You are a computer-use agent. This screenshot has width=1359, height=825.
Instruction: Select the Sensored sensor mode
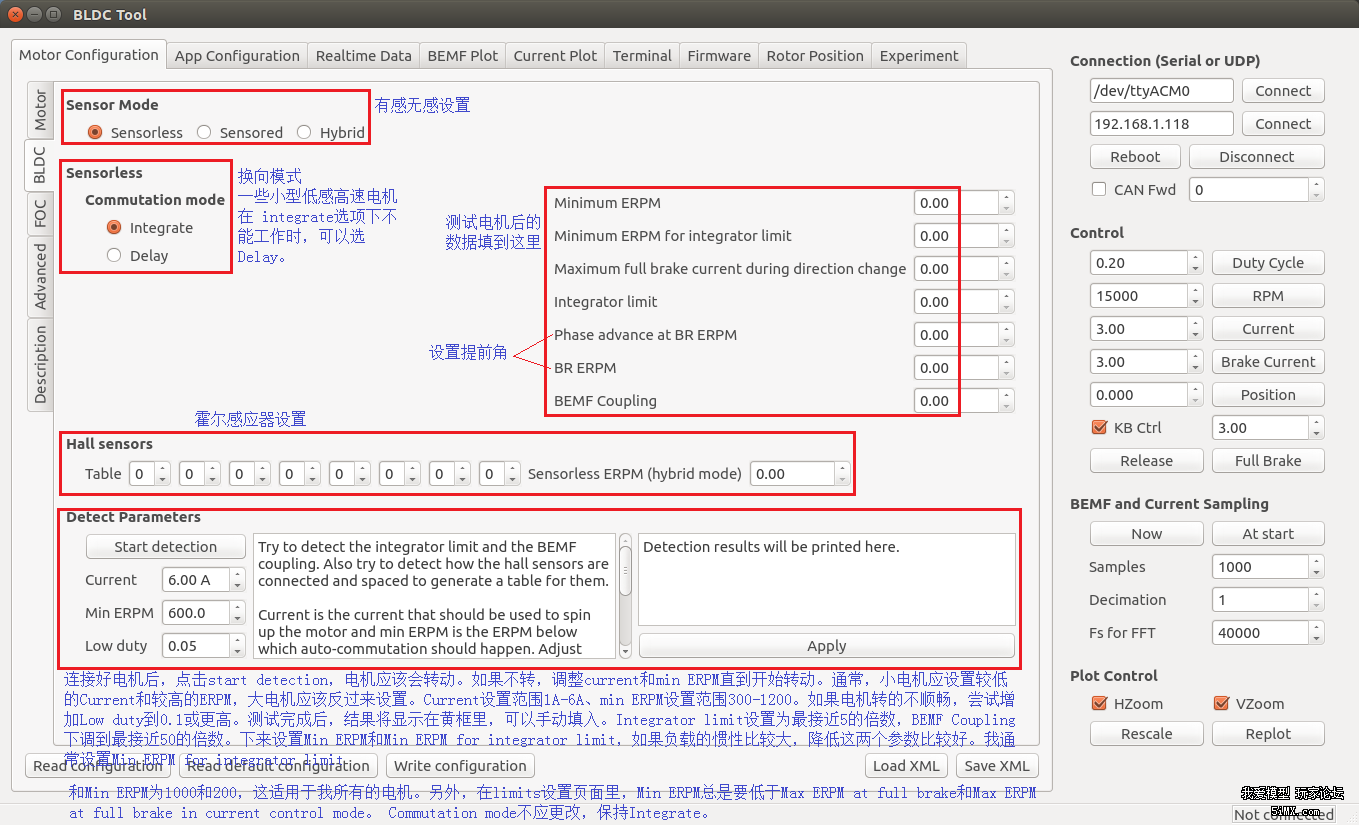coord(203,131)
